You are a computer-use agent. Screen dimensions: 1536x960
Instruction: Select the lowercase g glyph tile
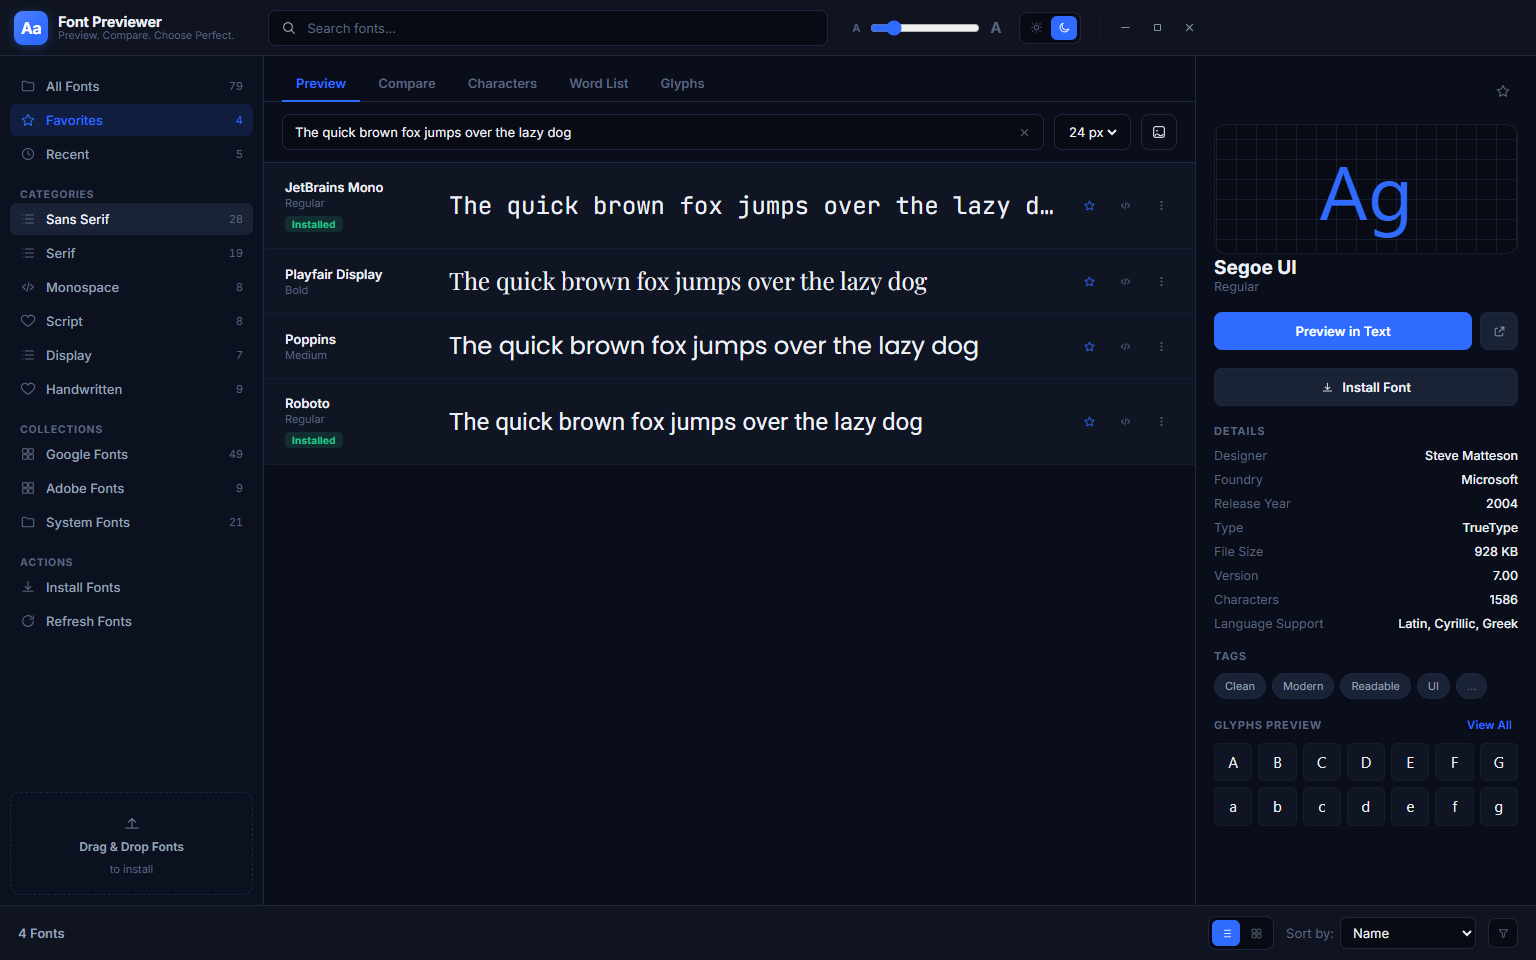tap(1499, 807)
